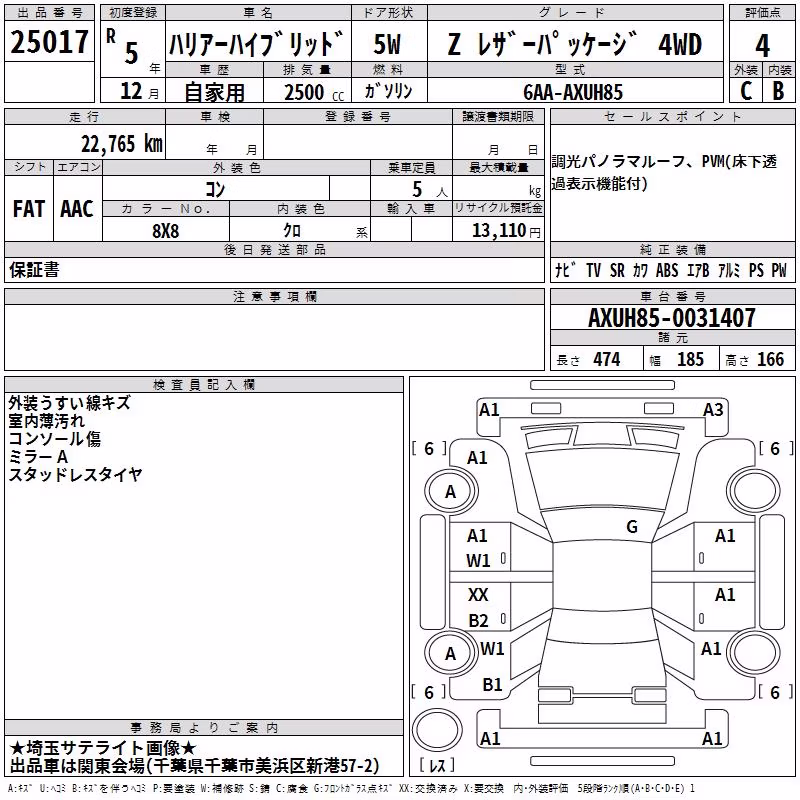The width and height of the screenshot is (800, 800).
Task: Select the grade Z レザーパッケージ 4WD
Action: click(x=575, y=44)
